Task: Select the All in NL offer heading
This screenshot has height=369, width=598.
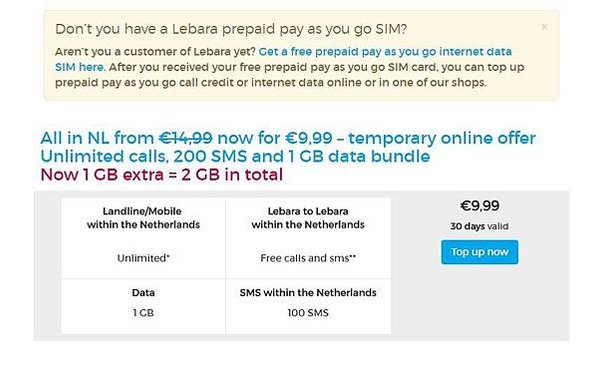Action: coord(288,138)
